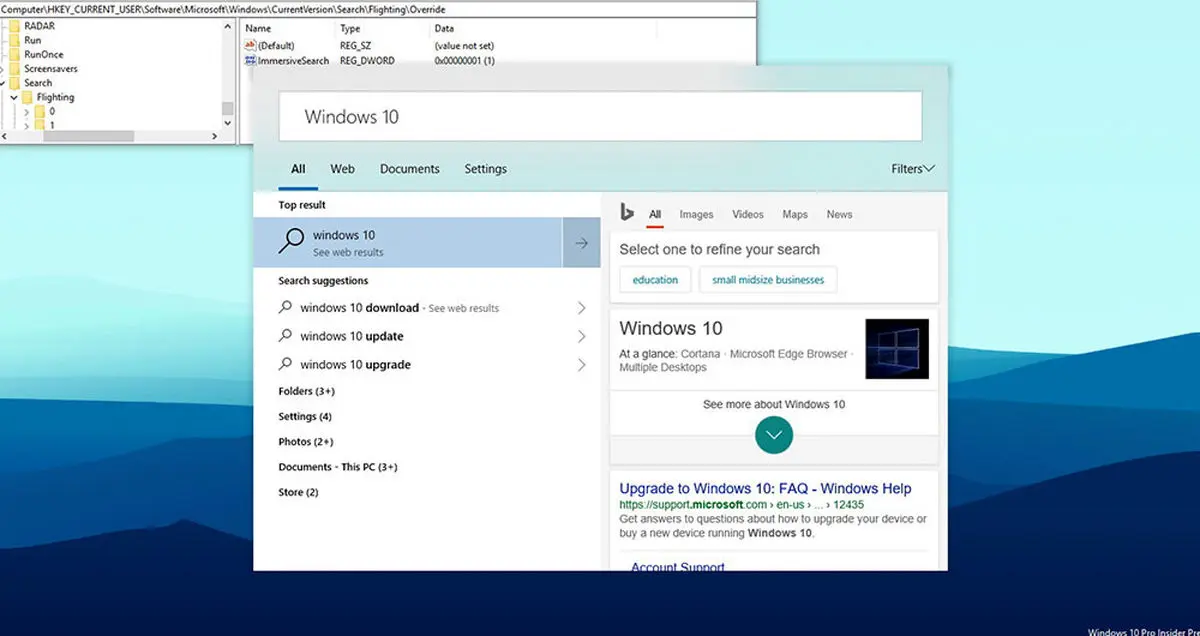The width and height of the screenshot is (1200, 636).
Task: Click the Bing logo icon
Action: point(627,213)
